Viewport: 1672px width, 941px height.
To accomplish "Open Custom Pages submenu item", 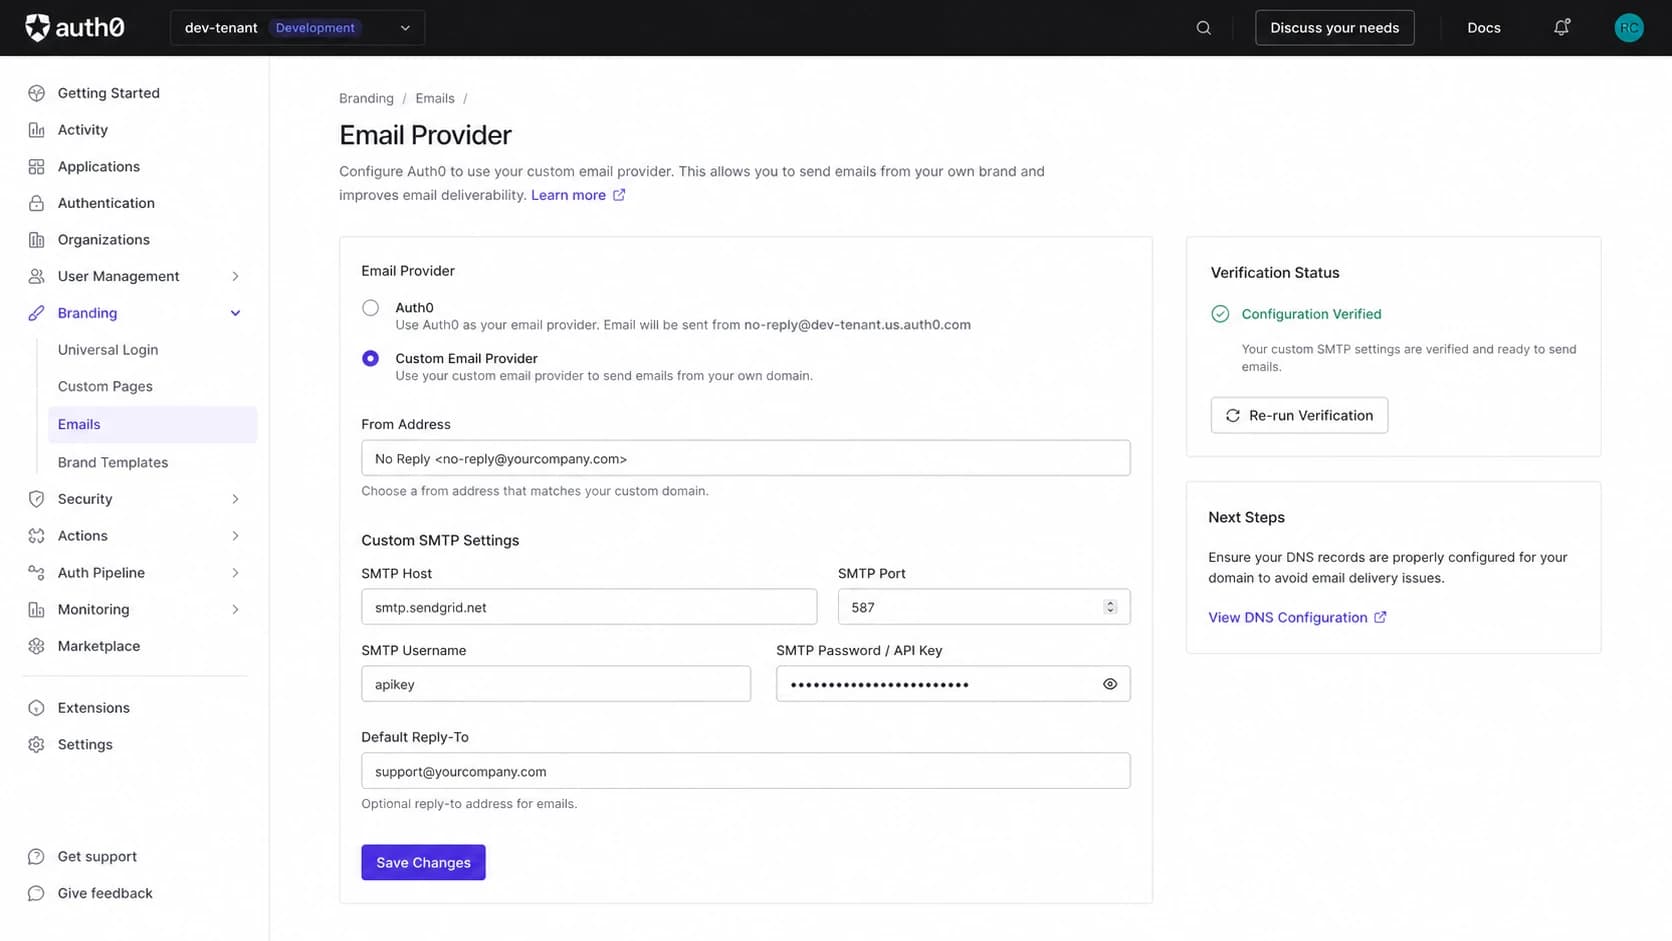I will 105,387.
